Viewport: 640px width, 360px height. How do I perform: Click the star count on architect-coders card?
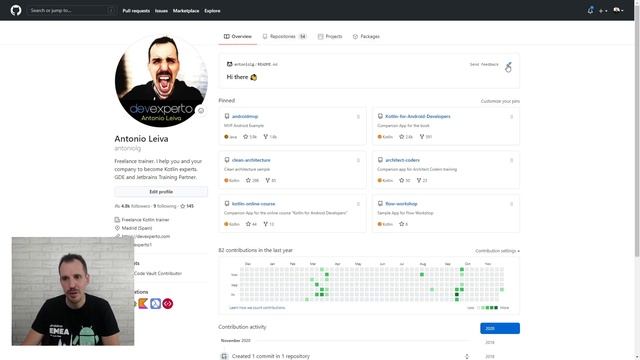404,180
